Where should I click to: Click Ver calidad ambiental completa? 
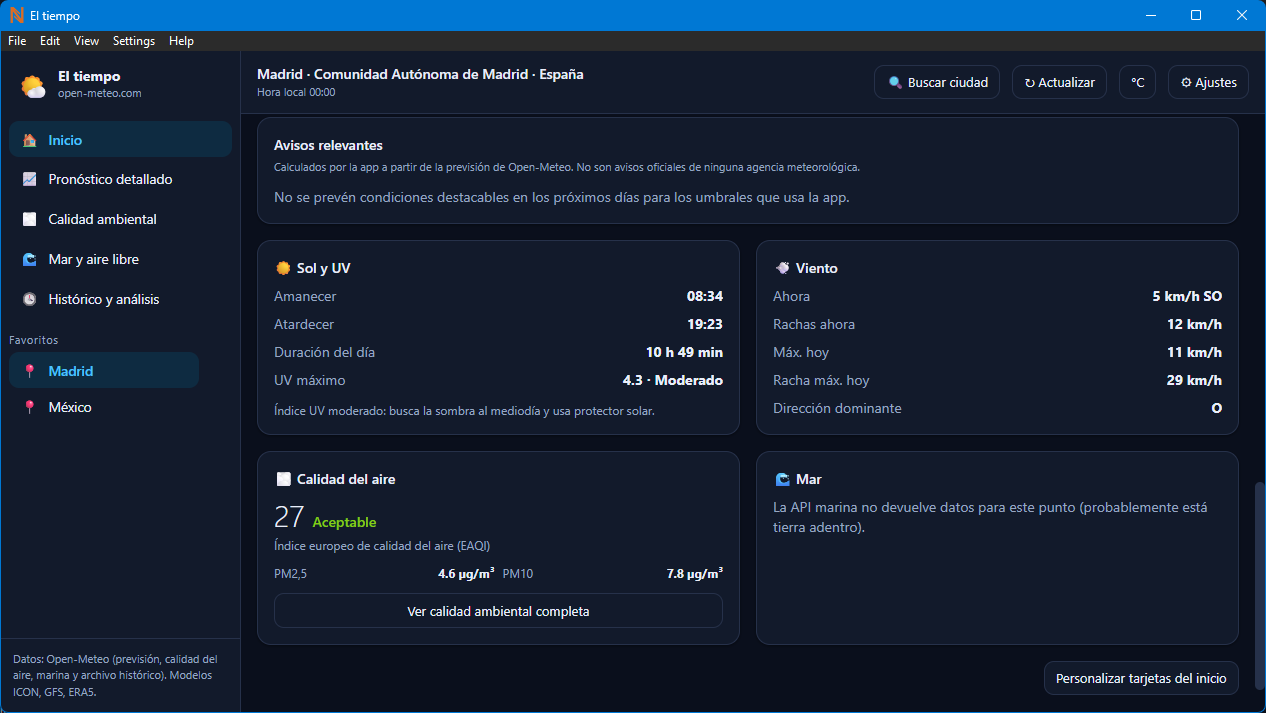pos(498,611)
